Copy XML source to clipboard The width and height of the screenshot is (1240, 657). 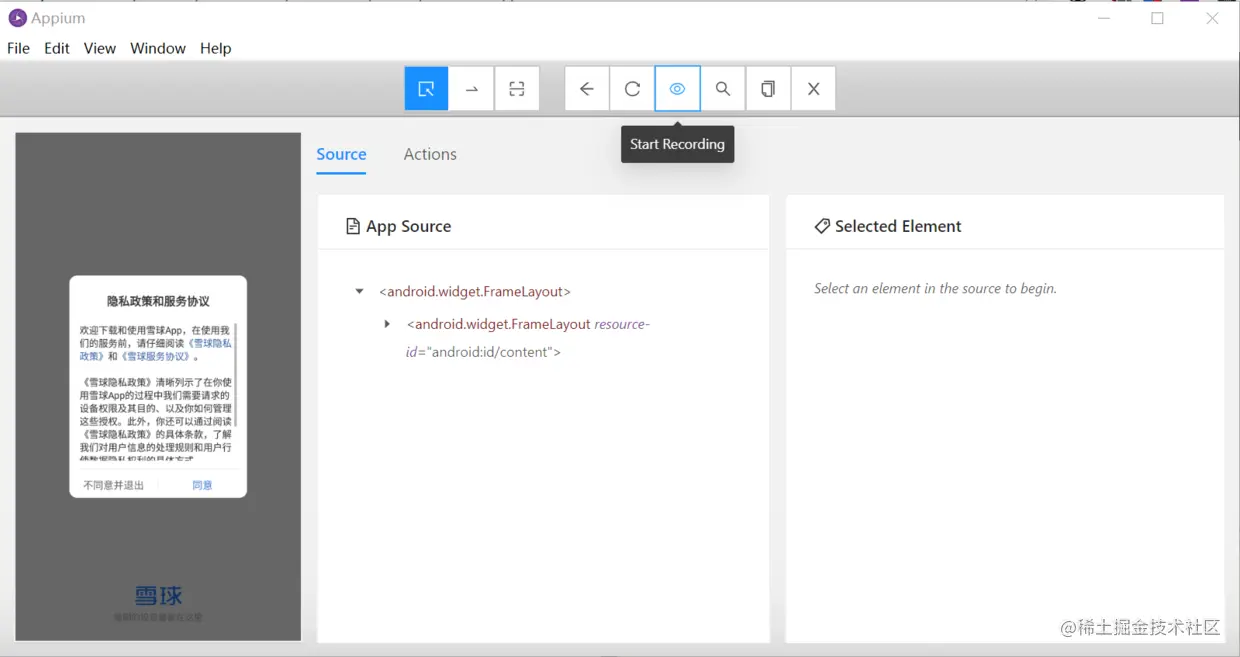click(x=768, y=89)
